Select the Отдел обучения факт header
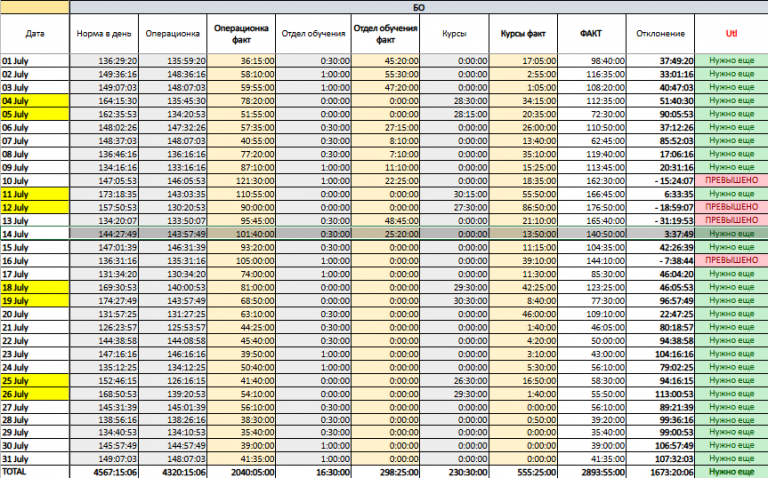Screen dimensions: 768x478 (x=385, y=34)
